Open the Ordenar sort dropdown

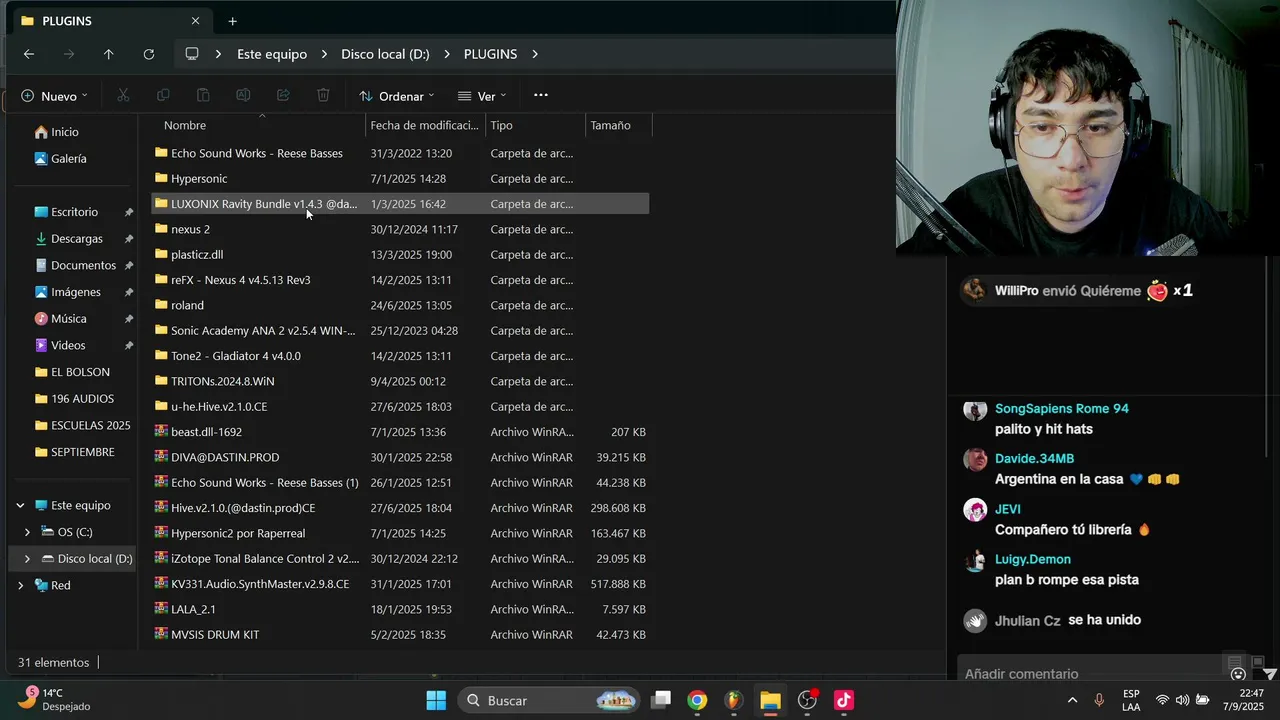point(396,96)
